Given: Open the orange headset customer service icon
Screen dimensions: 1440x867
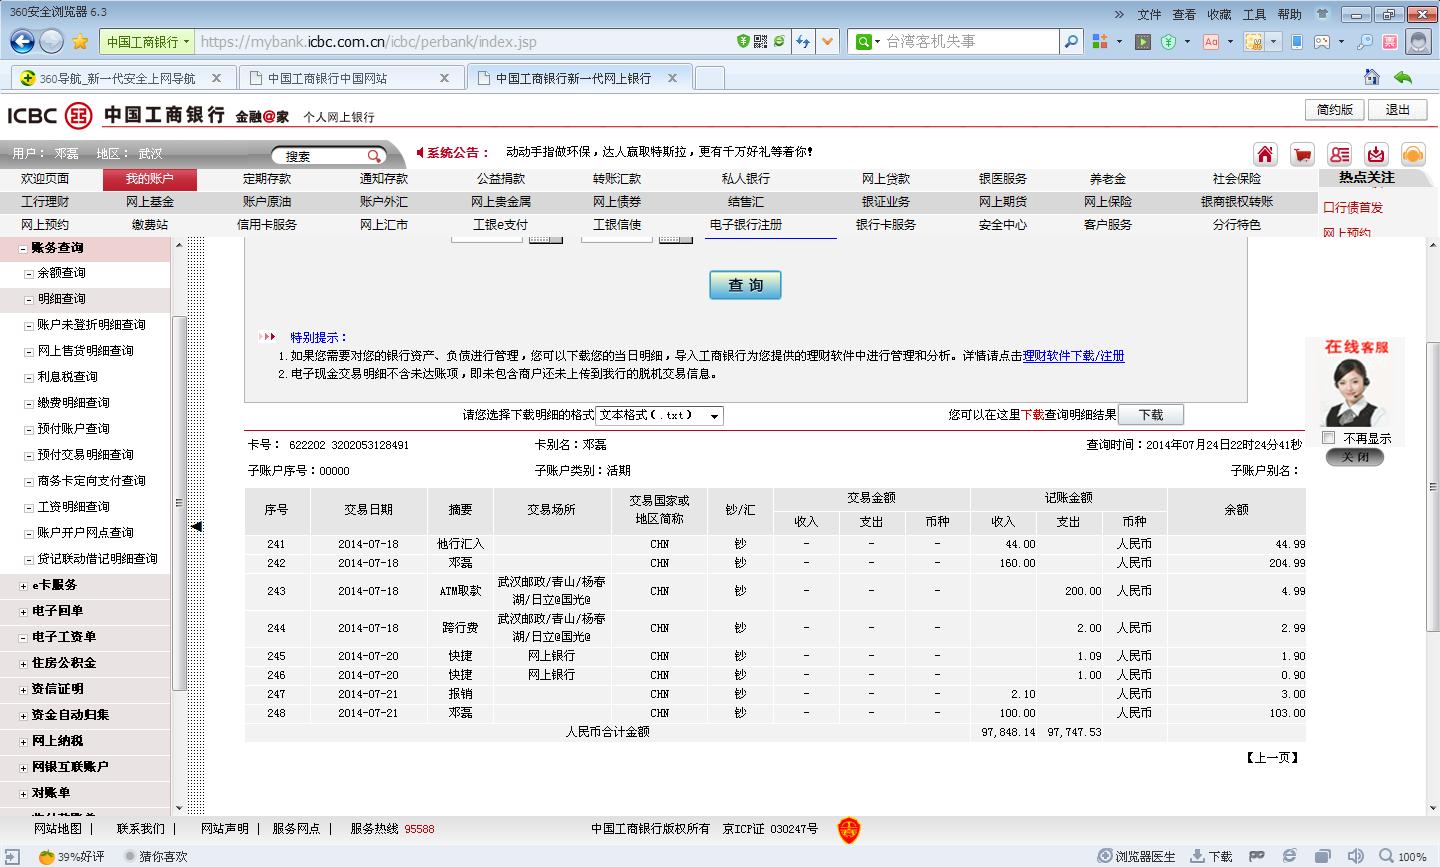Looking at the screenshot, I should pos(1412,154).
